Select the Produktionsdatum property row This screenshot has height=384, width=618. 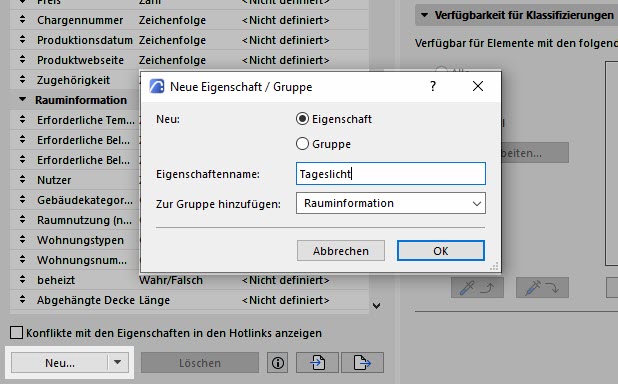(x=189, y=40)
